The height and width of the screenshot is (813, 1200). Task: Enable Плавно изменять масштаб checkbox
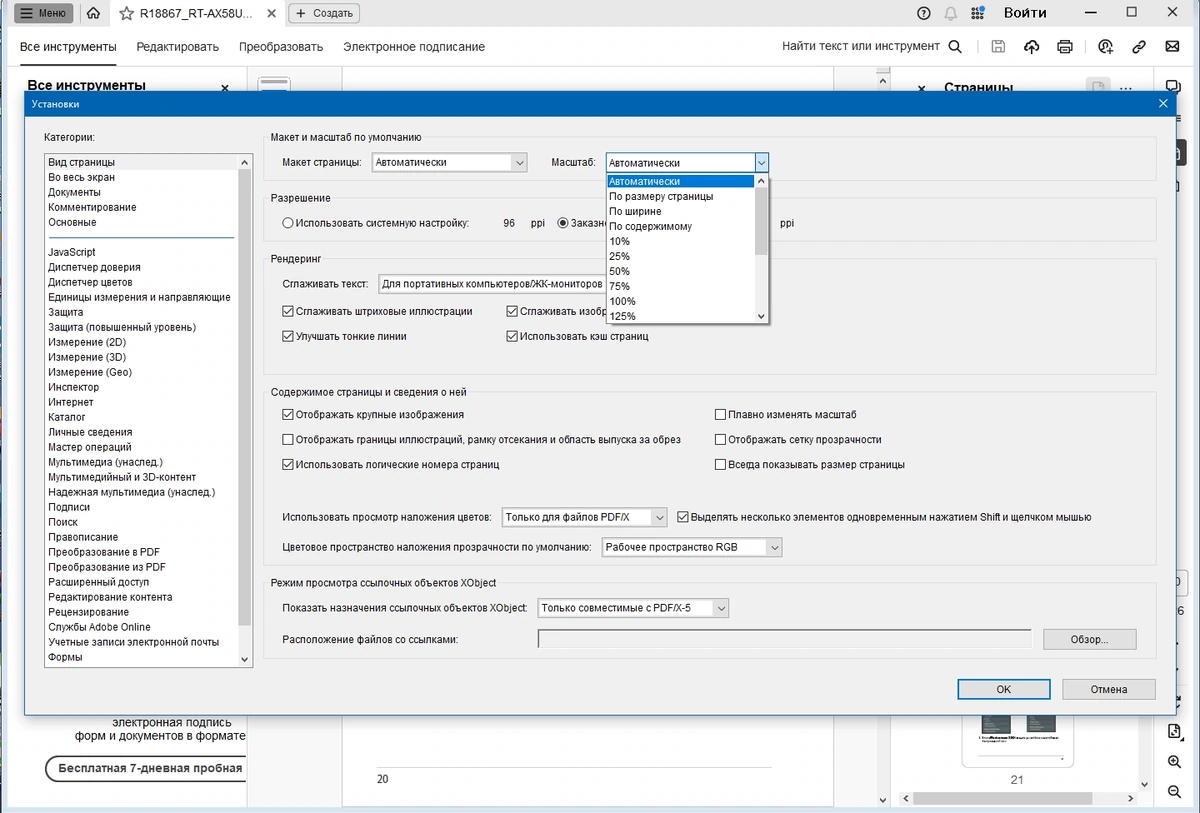720,414
